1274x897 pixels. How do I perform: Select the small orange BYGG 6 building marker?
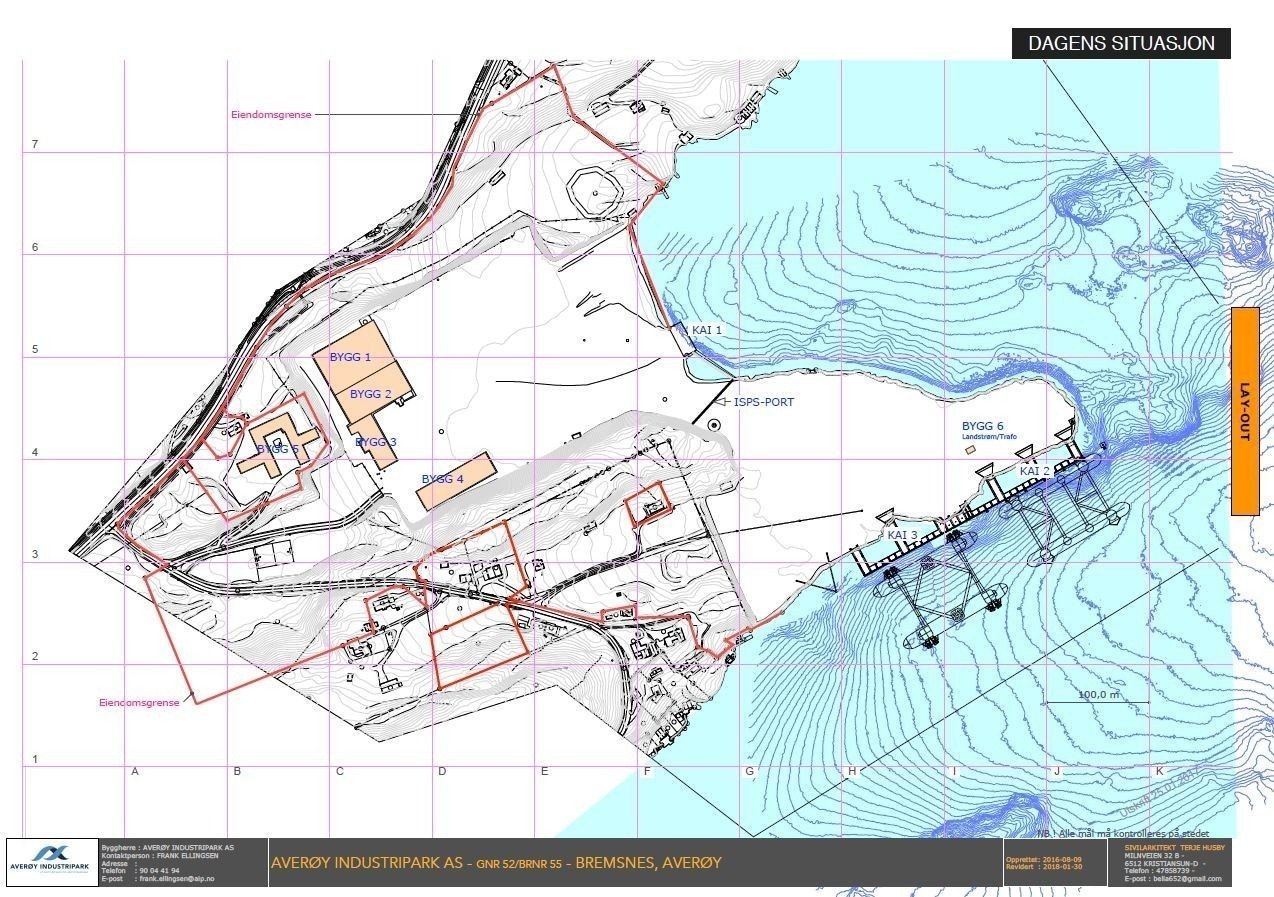[x=969, y=450]
